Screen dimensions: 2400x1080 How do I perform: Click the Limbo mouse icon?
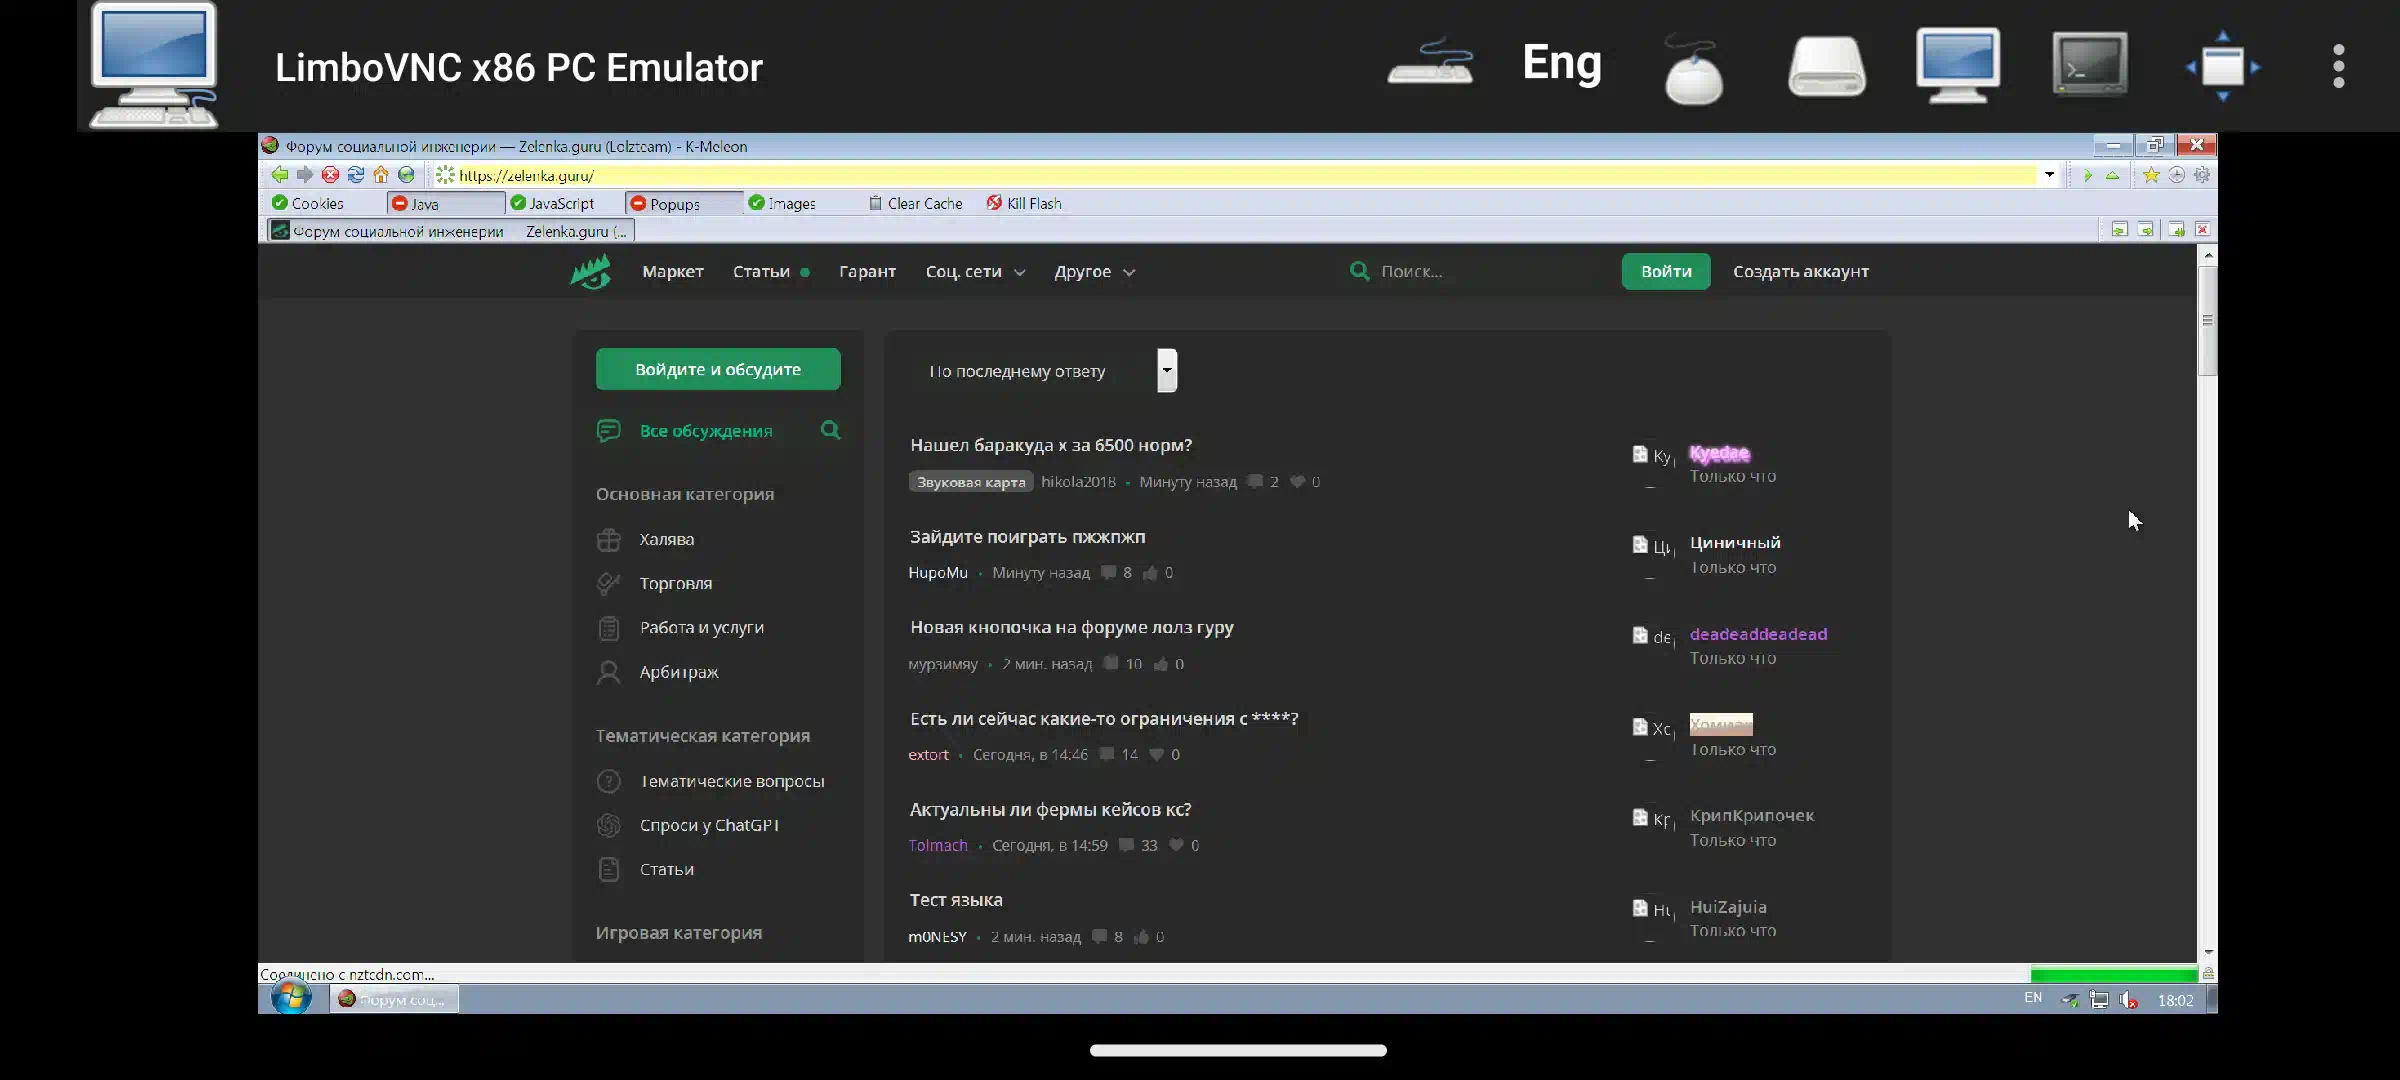click(x=1693, y=68)
